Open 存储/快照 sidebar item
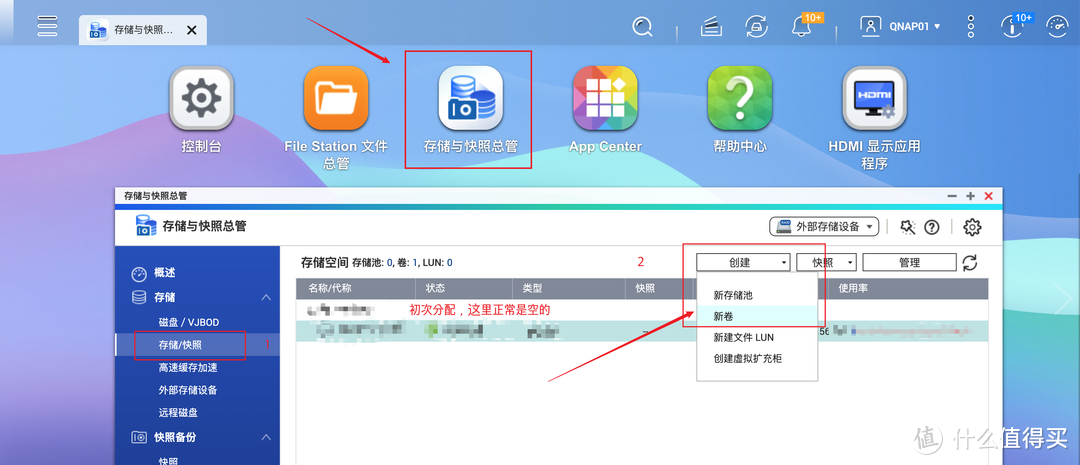Image resolution: width=1080 pixels, height=465 pixels. [x=180, y=344]
